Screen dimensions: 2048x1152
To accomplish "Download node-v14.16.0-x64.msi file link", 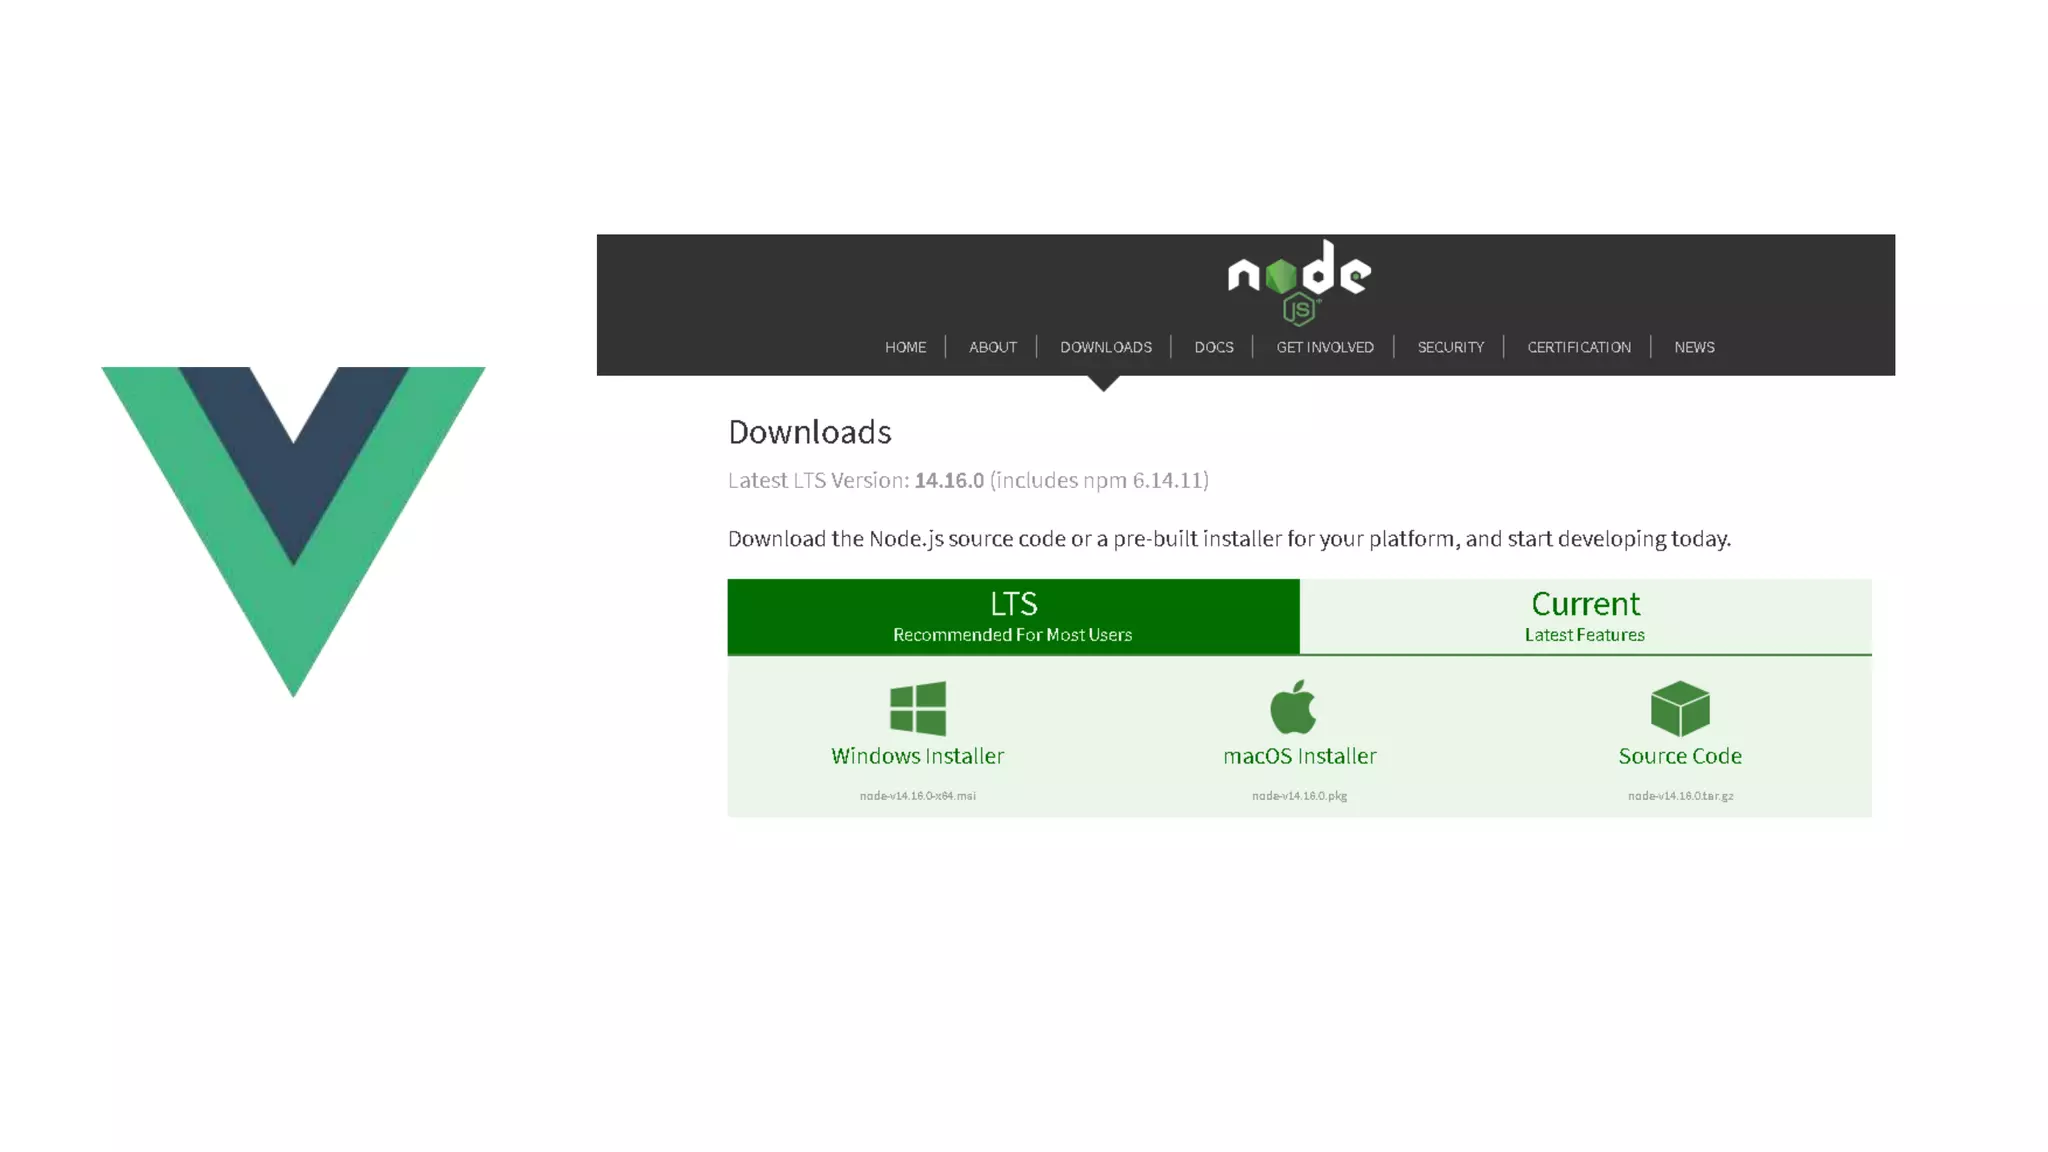I will pos(917,796).
